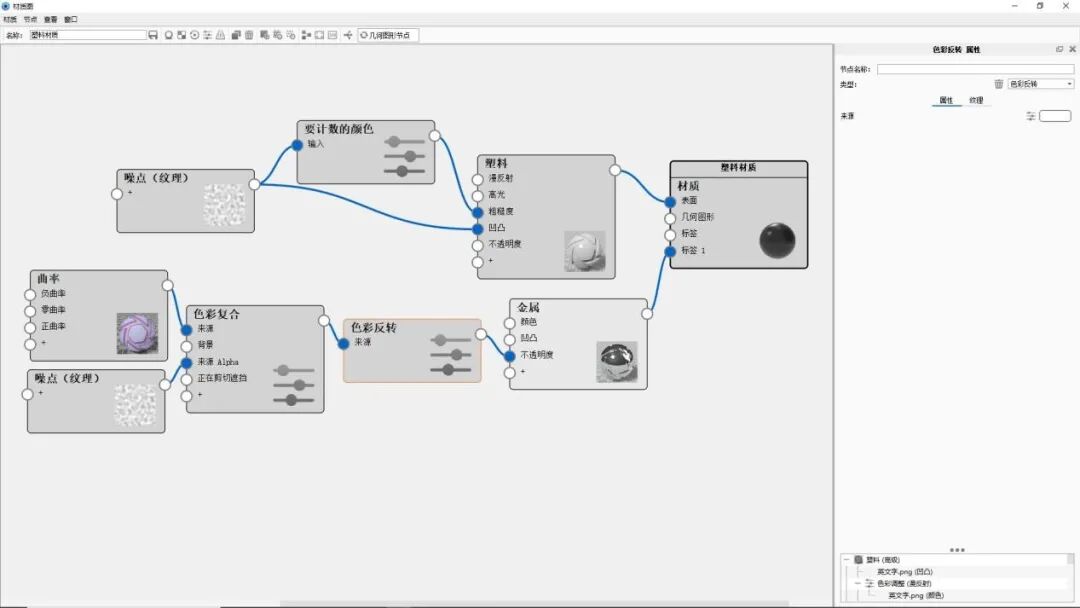
Task: Click the float panel icon on the 色彩反转 属性 header
Action: coord(1059,49)
